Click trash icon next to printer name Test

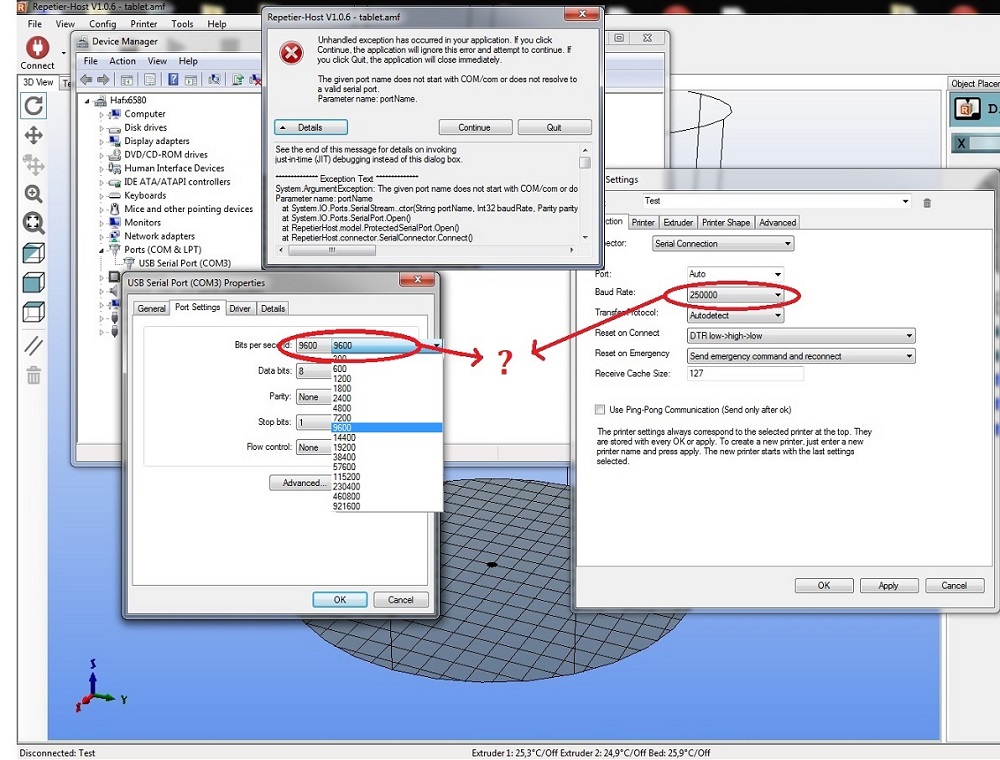click(x=927, y=203)
